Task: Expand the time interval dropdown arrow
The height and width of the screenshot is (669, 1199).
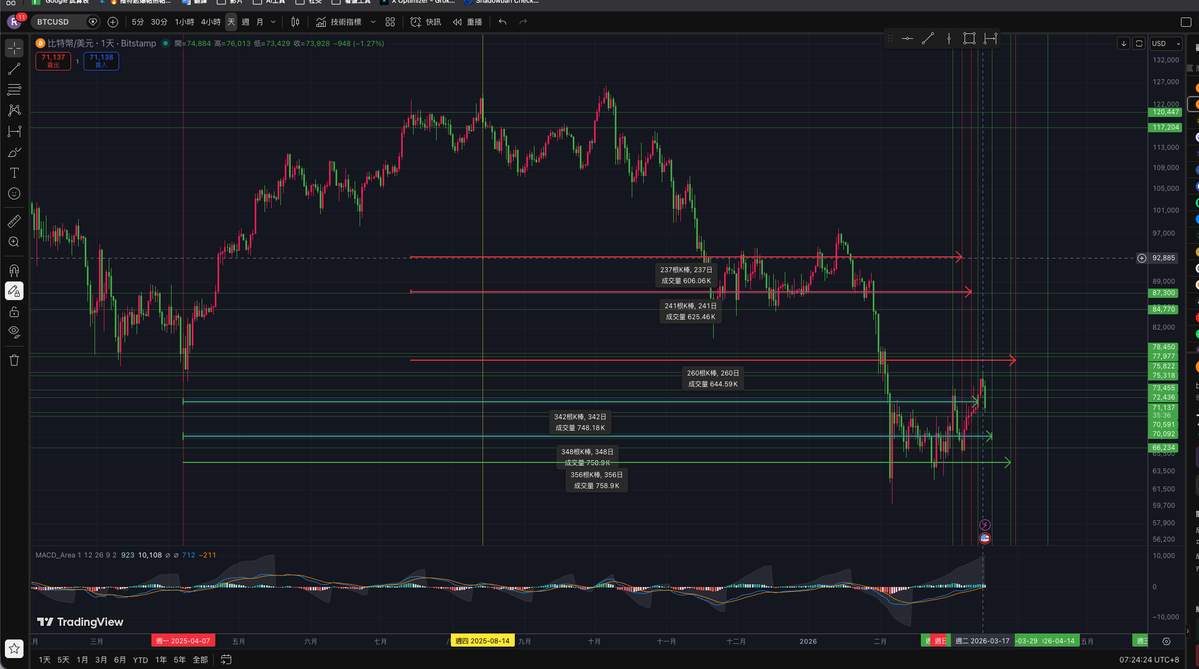Action: point(273,22)
